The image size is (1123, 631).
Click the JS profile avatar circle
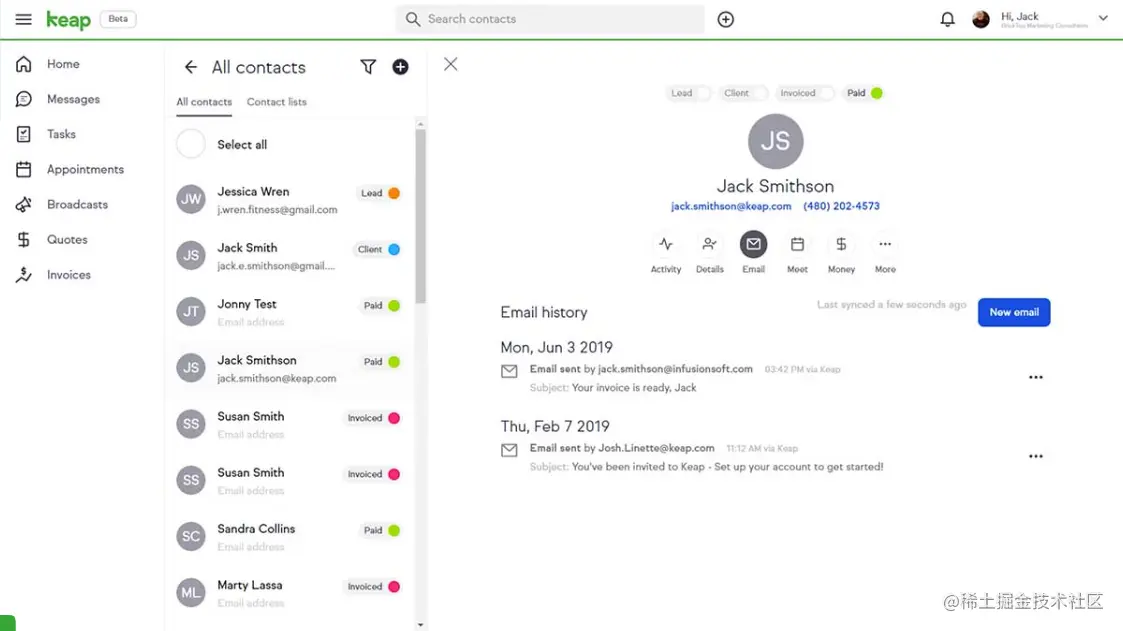tap(776, 141)
